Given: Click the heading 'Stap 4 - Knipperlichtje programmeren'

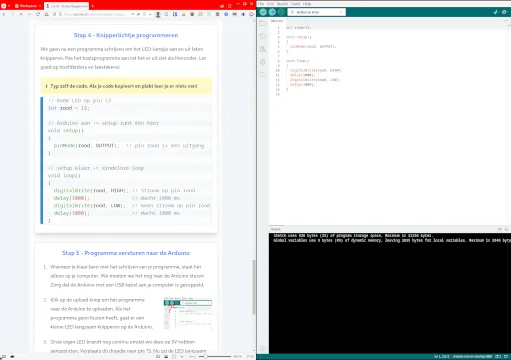Looking at the screenshot, I should click(x=126, y=35).
